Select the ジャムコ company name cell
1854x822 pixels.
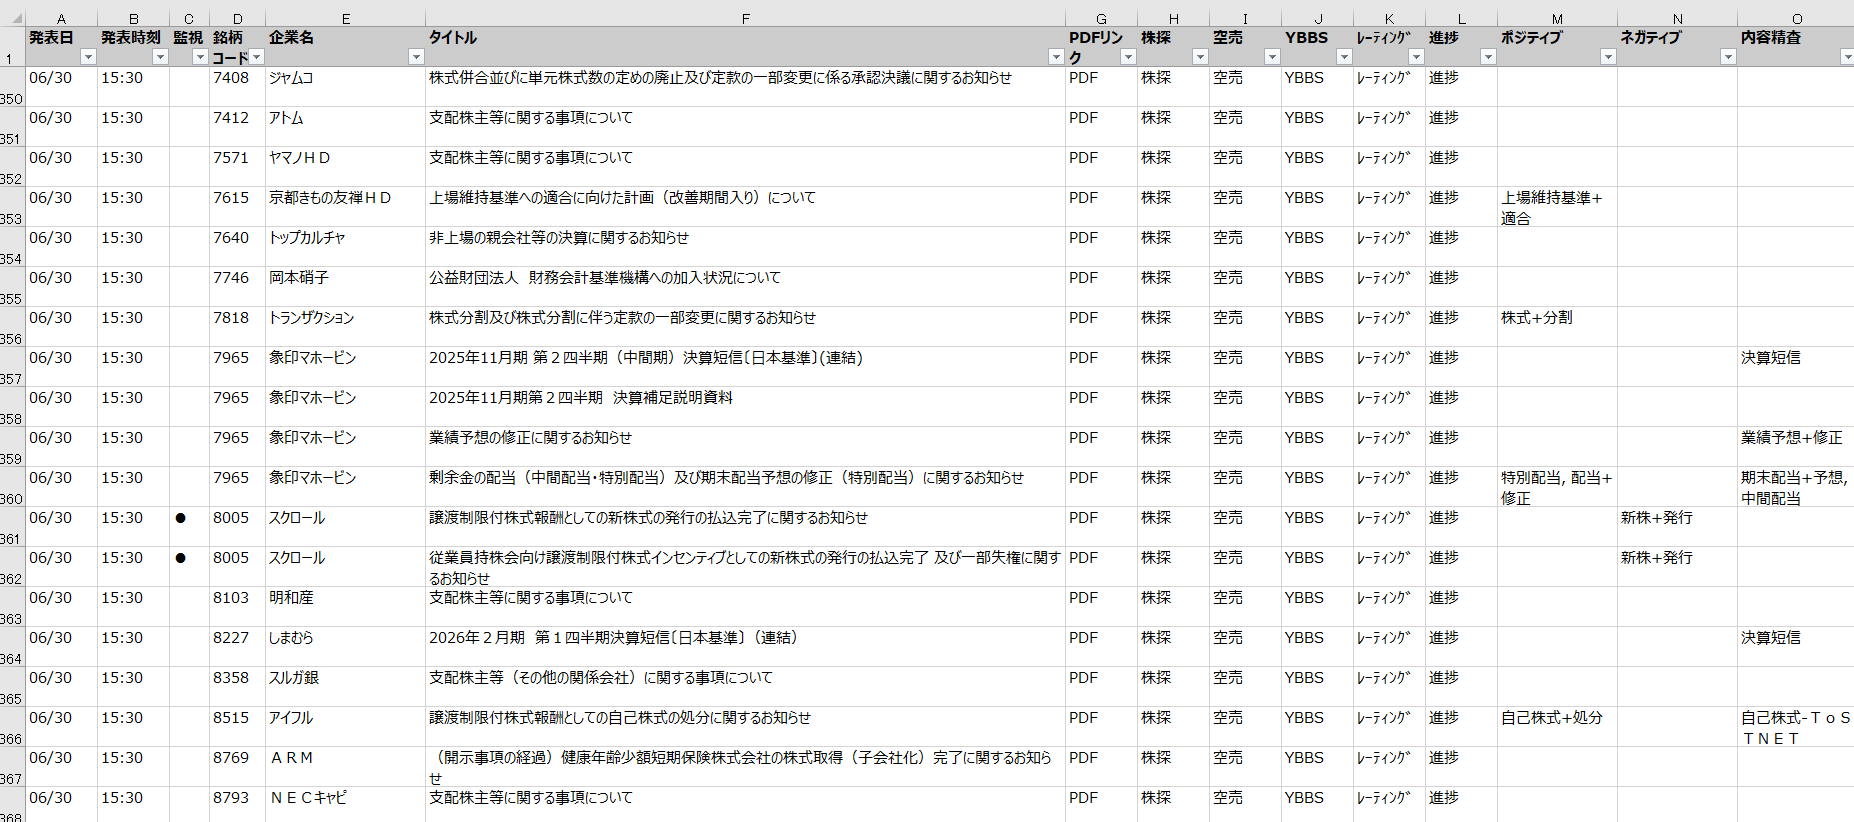click(345, 87)
